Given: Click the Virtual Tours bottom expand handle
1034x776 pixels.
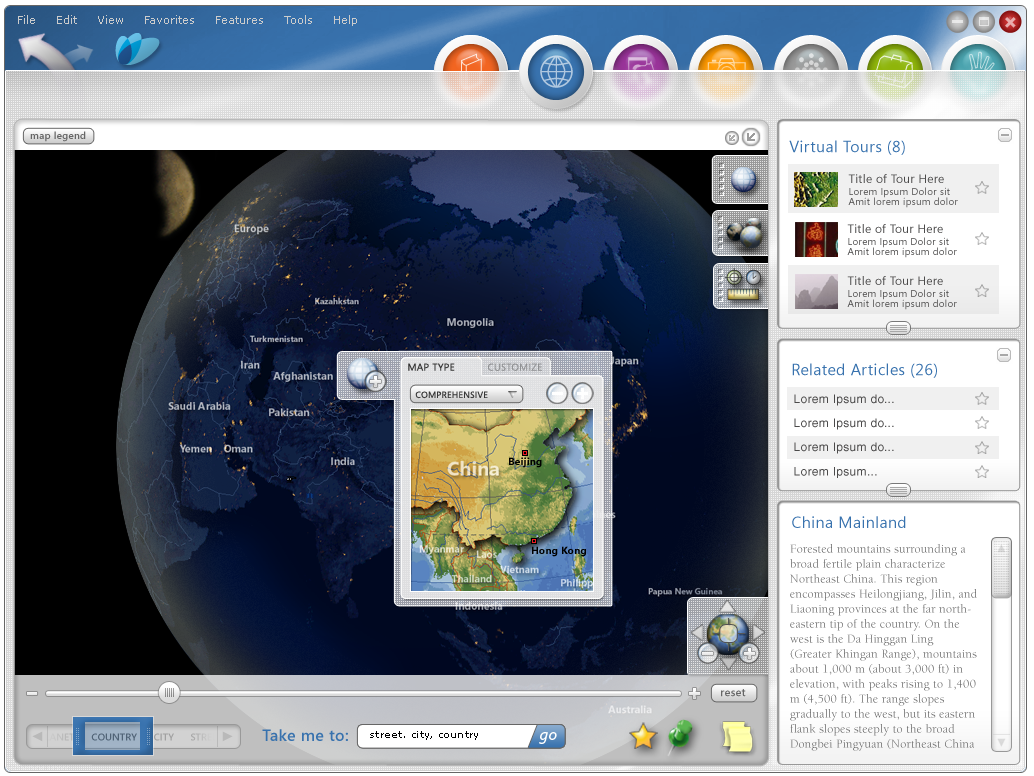Looking at the screenshot, I should pos(898,328).
